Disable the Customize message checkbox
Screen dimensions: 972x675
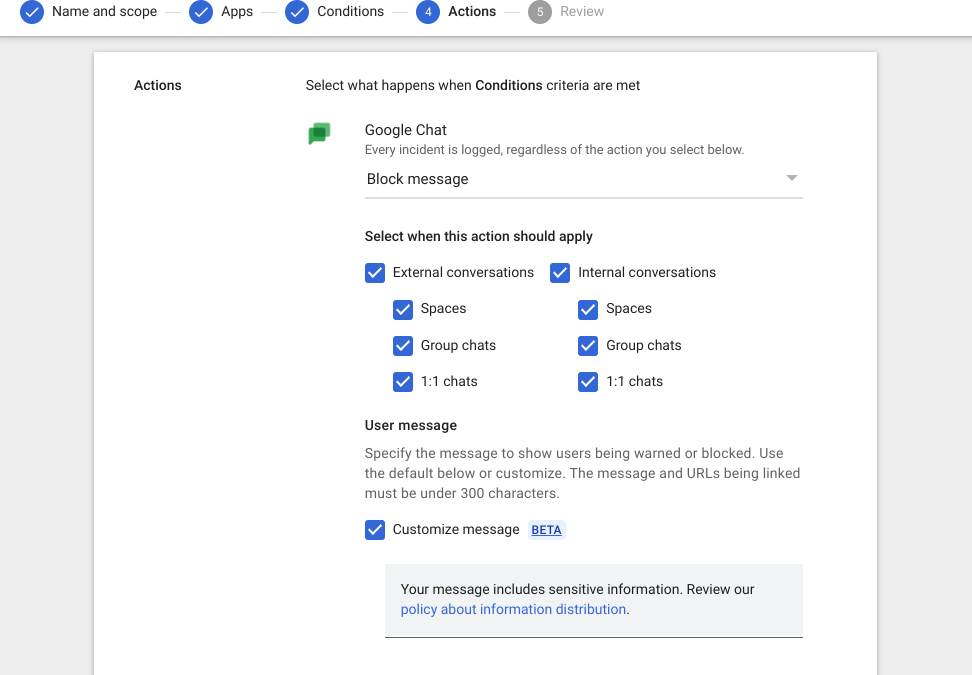coord(374,530)
